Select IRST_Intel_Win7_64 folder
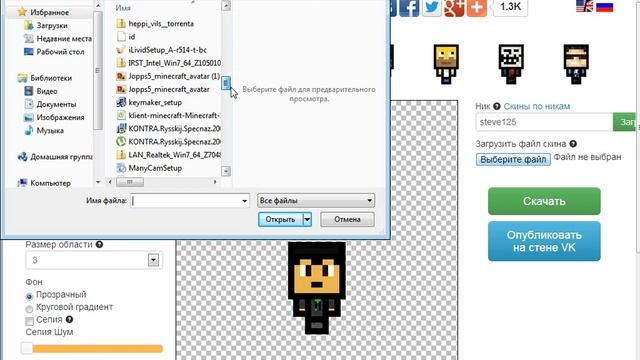The width and height of the screenshot is (640, 360). (x=168, y=63)
